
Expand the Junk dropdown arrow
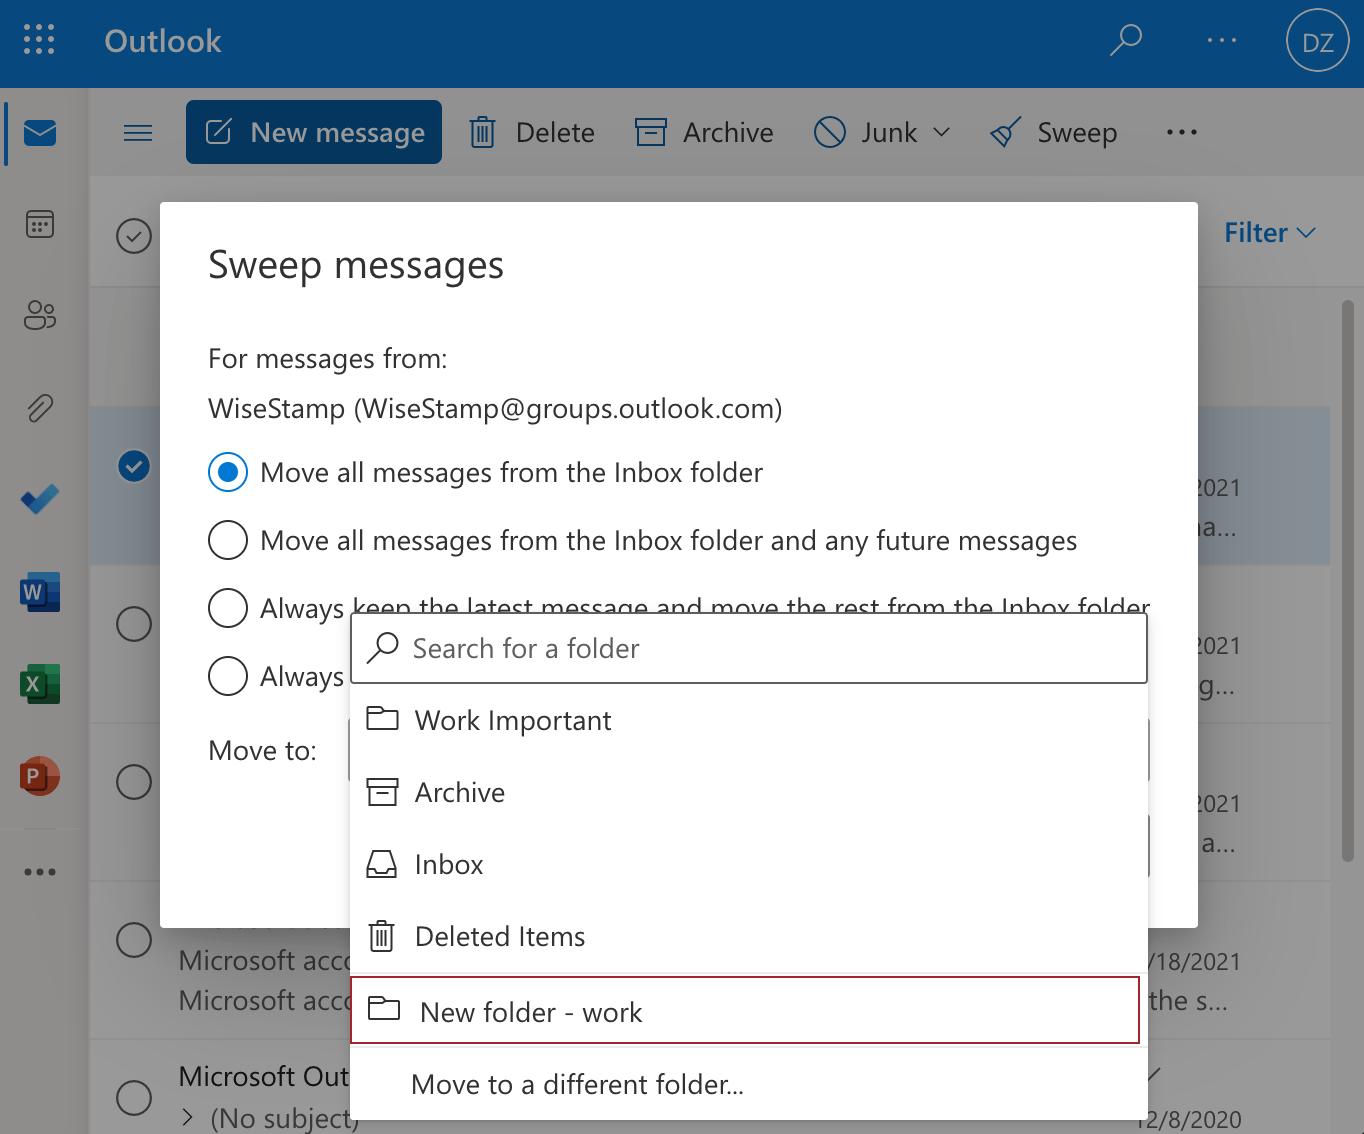[941, 132]
